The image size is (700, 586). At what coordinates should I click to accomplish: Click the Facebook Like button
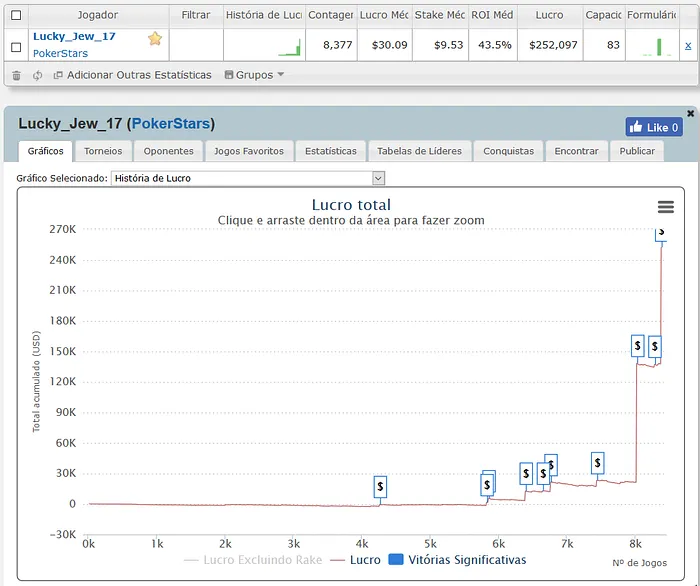(654, 127)
